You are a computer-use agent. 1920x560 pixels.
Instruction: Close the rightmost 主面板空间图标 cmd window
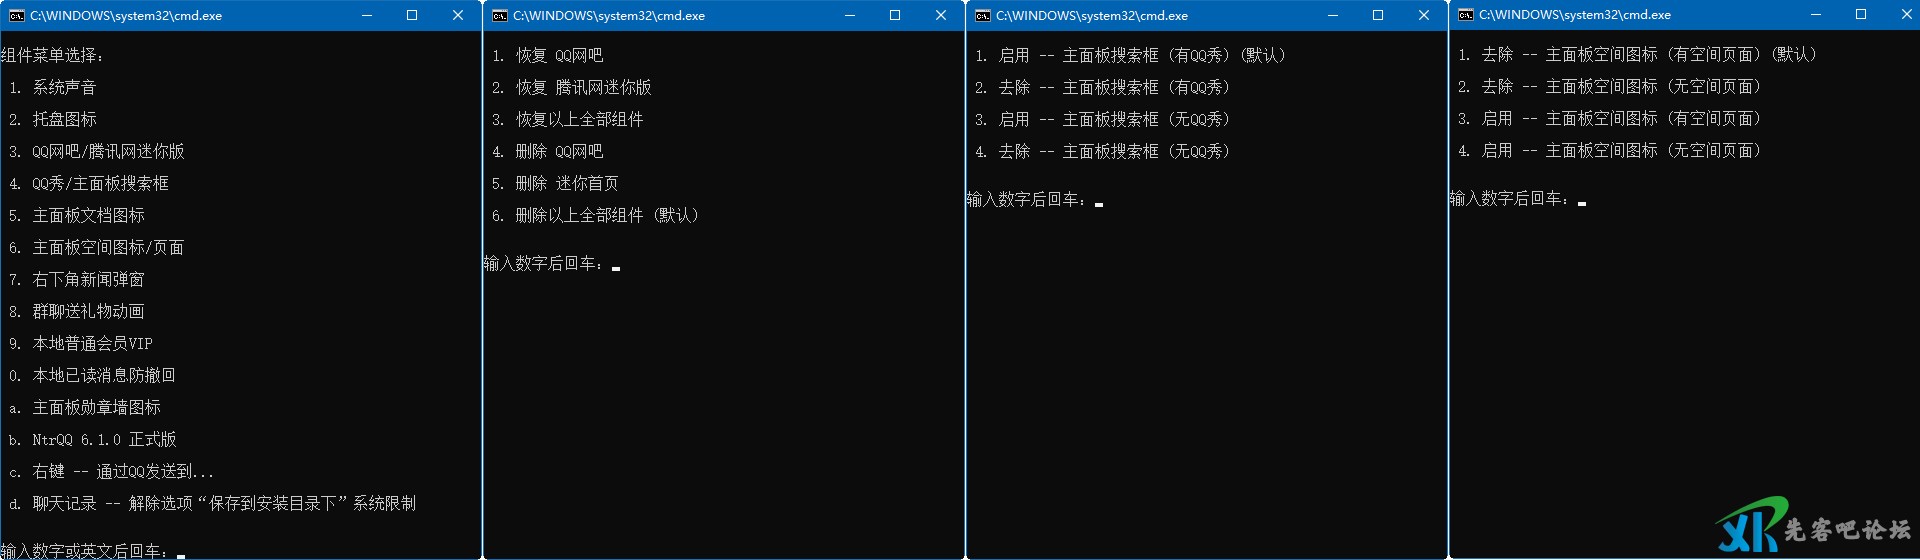tap(1907, 15)
